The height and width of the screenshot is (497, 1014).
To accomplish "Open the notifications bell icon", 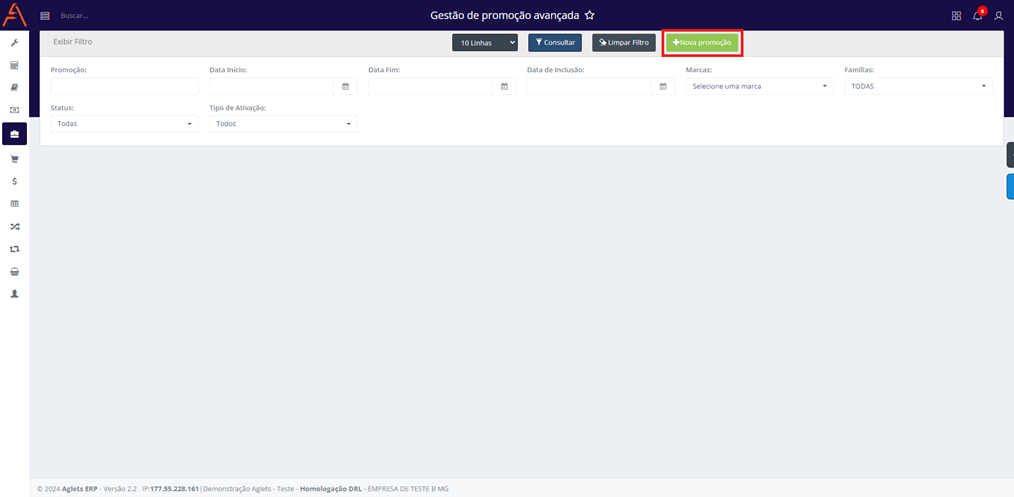I will [x=977, y=16].
